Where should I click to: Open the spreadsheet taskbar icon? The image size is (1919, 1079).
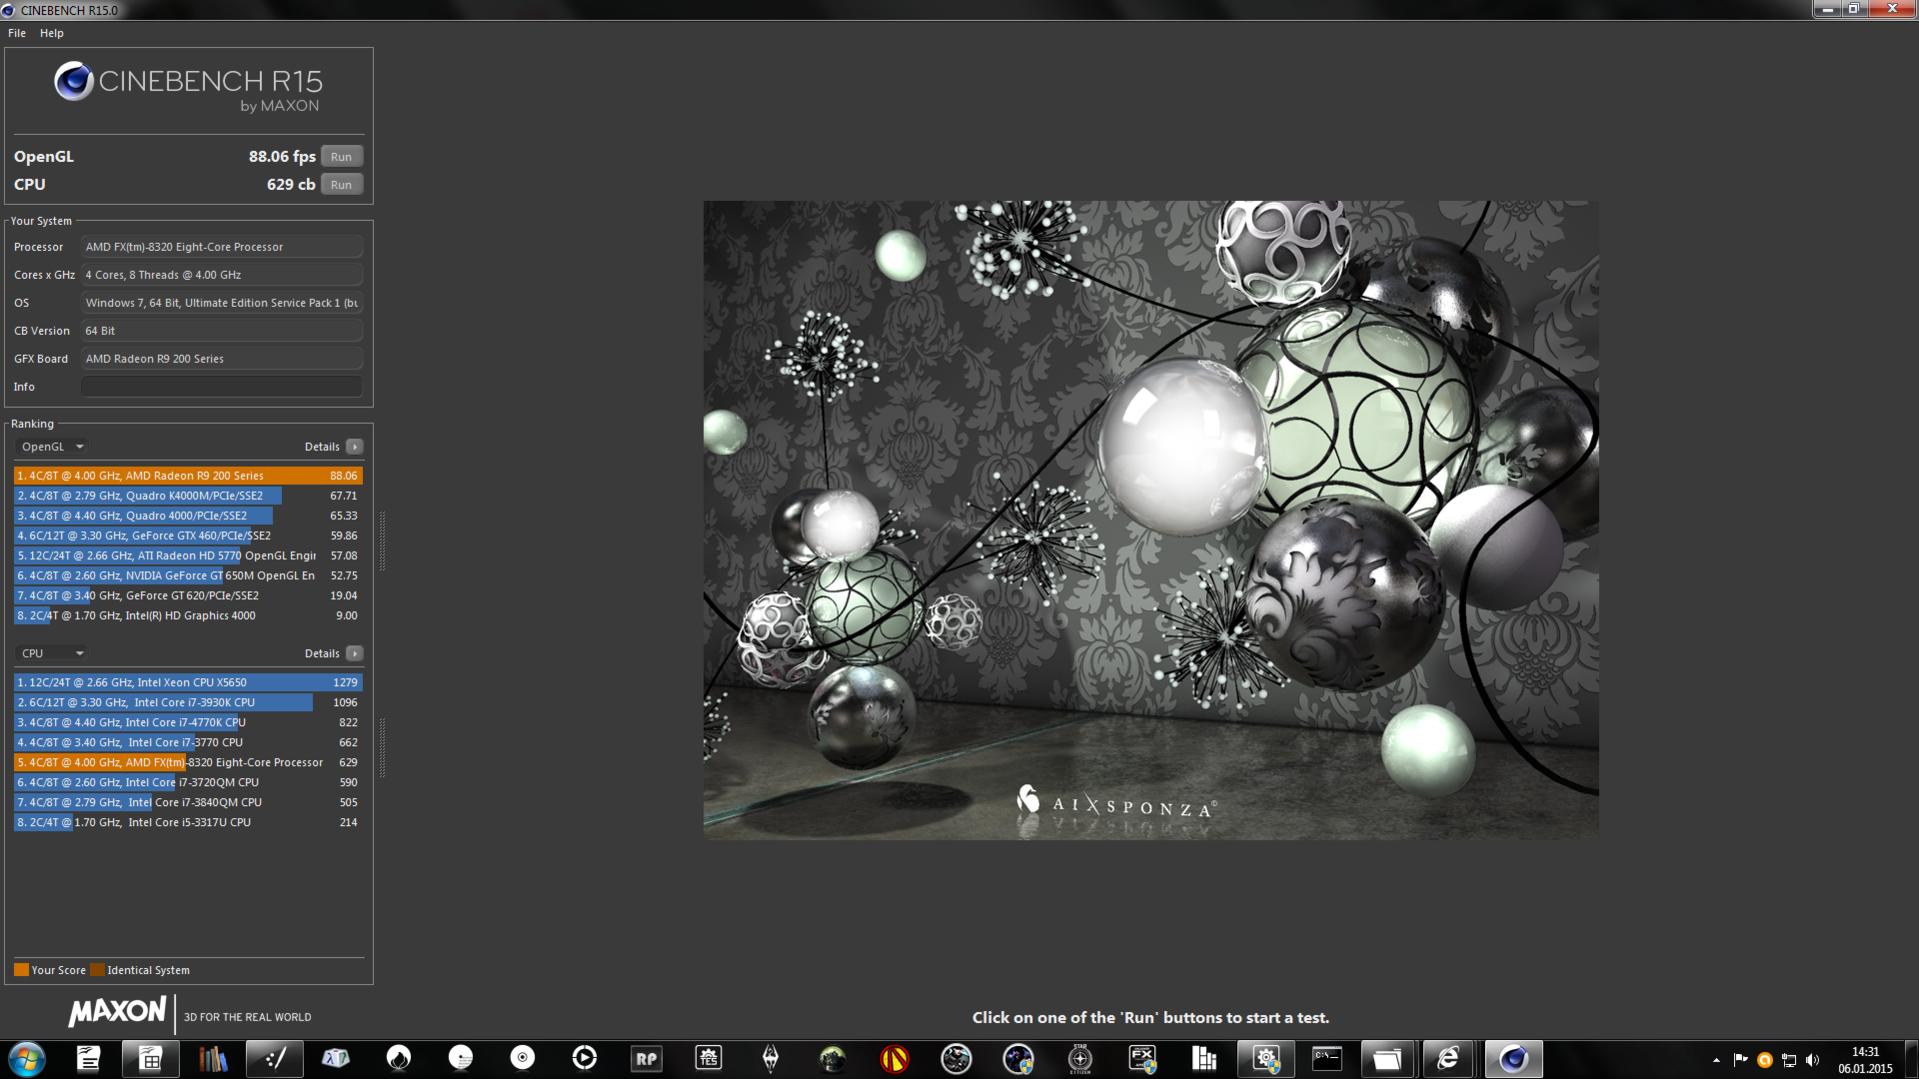click(x=150, y=1058)
